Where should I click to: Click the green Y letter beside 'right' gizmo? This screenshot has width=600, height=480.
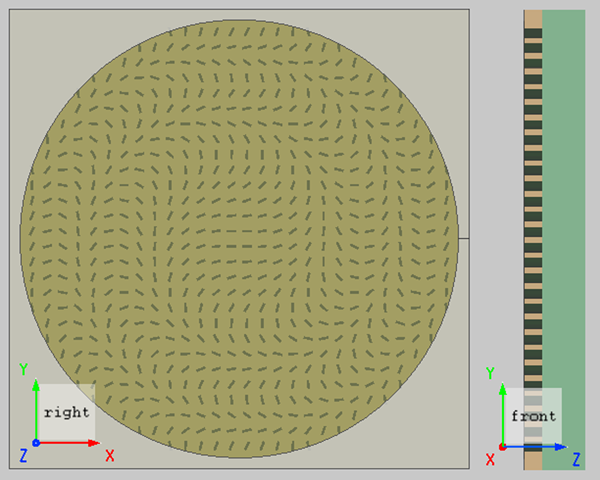click(x=23, y=369)
